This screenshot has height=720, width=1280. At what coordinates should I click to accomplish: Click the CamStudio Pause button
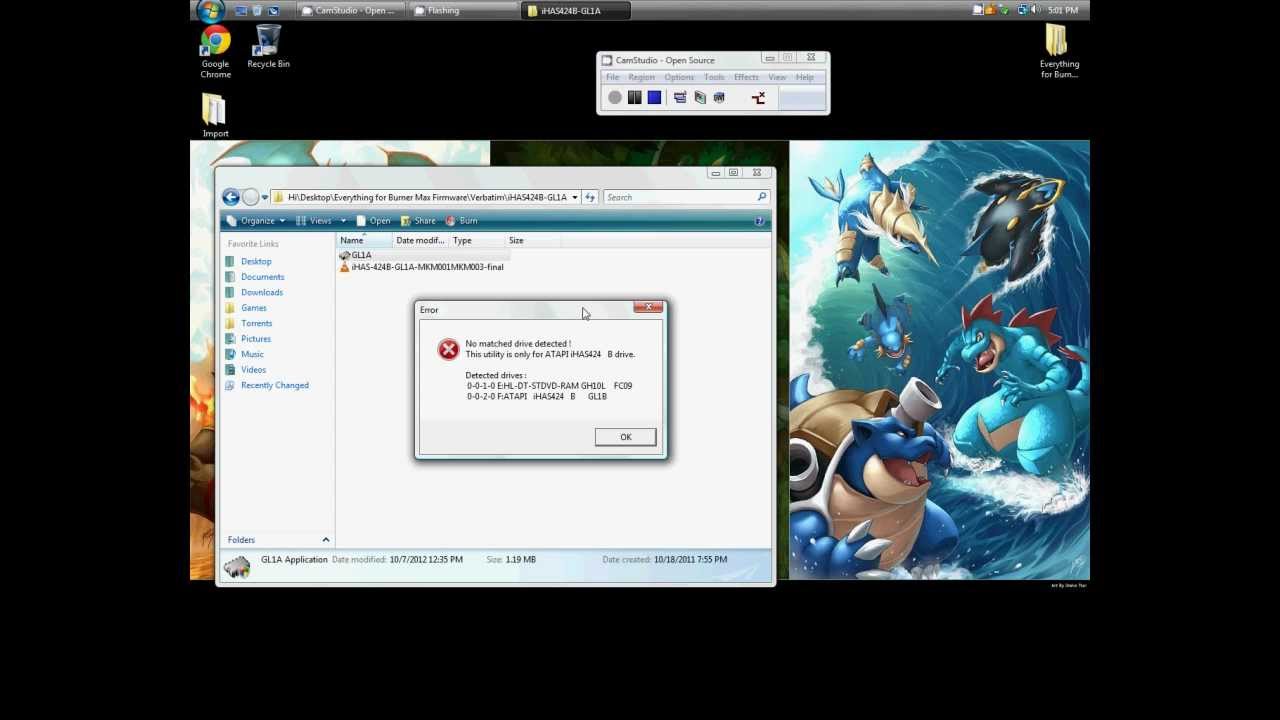tap(634, 97)
